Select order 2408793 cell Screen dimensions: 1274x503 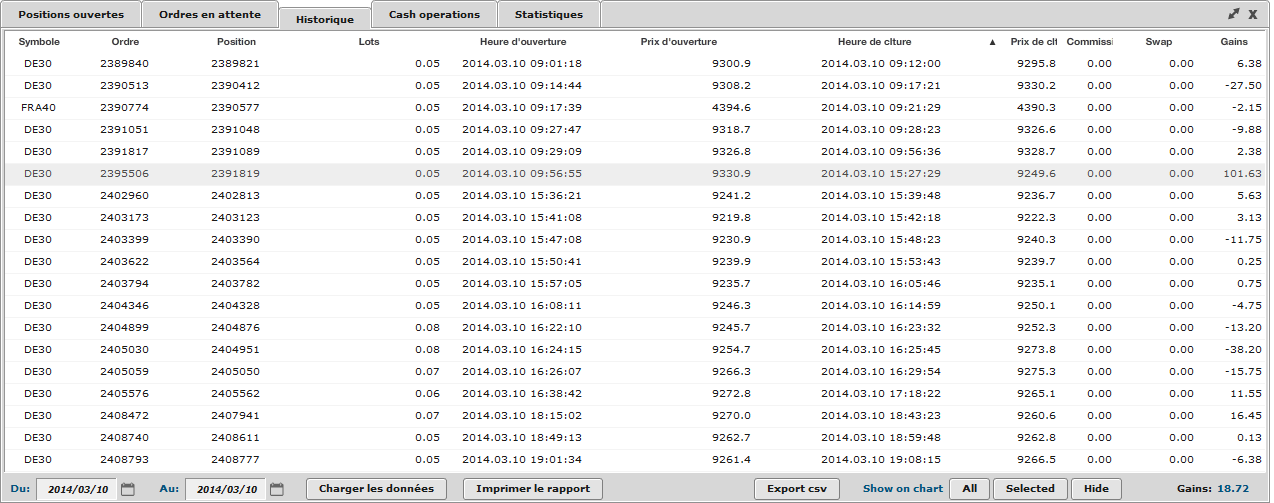coord(125,460)
